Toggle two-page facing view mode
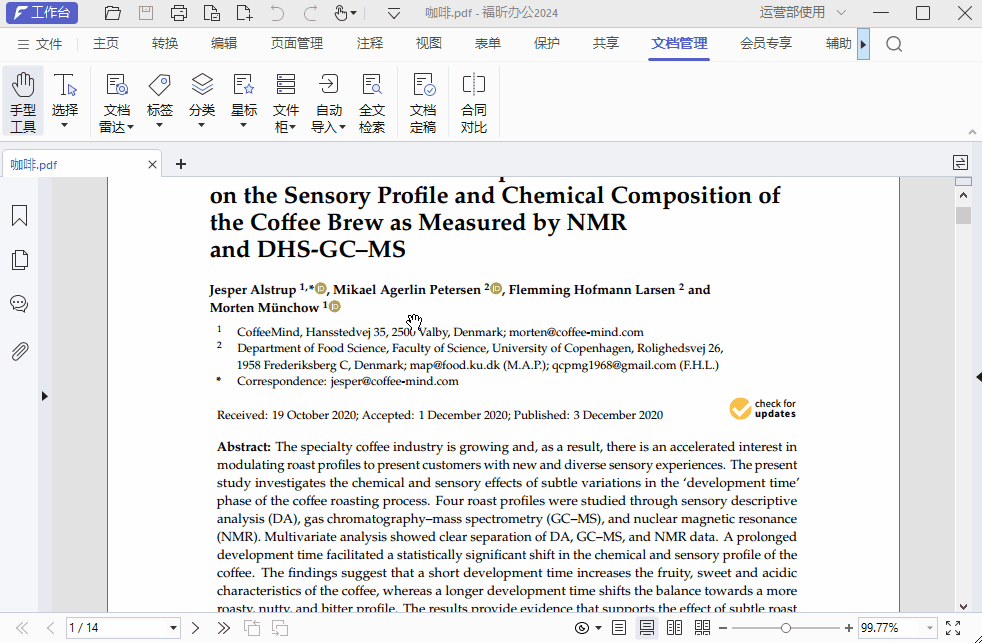The height and width of the screenshot is (643, 982). pyautogui.click(x=675, y=628)
